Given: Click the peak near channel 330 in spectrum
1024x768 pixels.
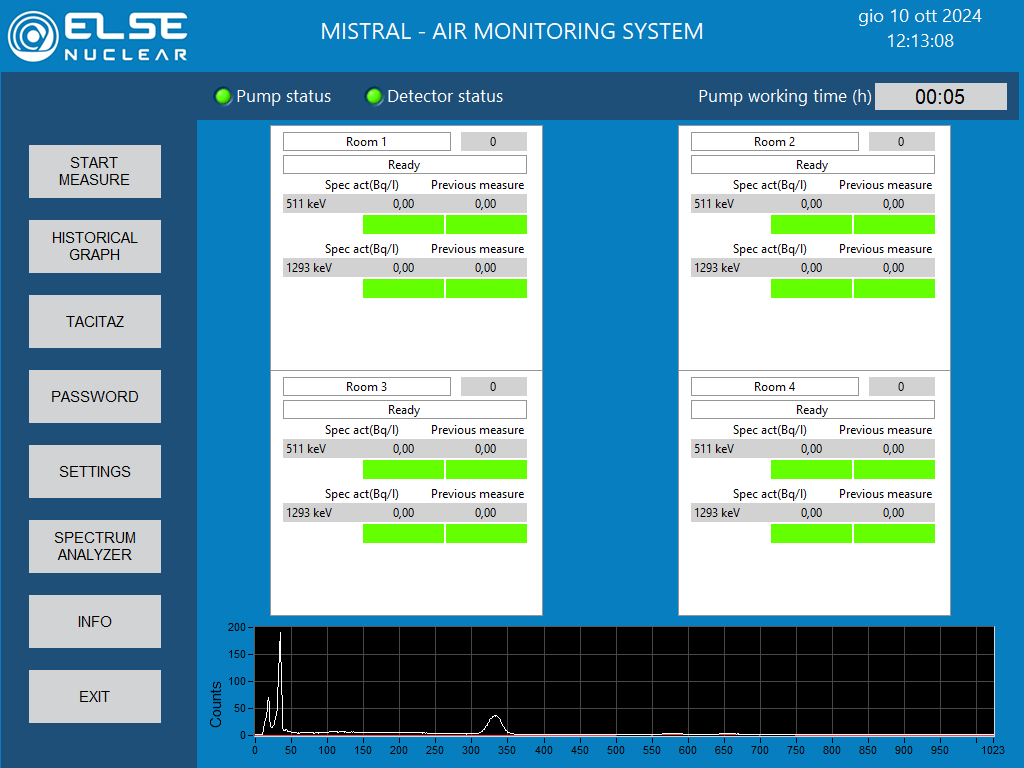Looking at the screenshot, I should point(494,720).
